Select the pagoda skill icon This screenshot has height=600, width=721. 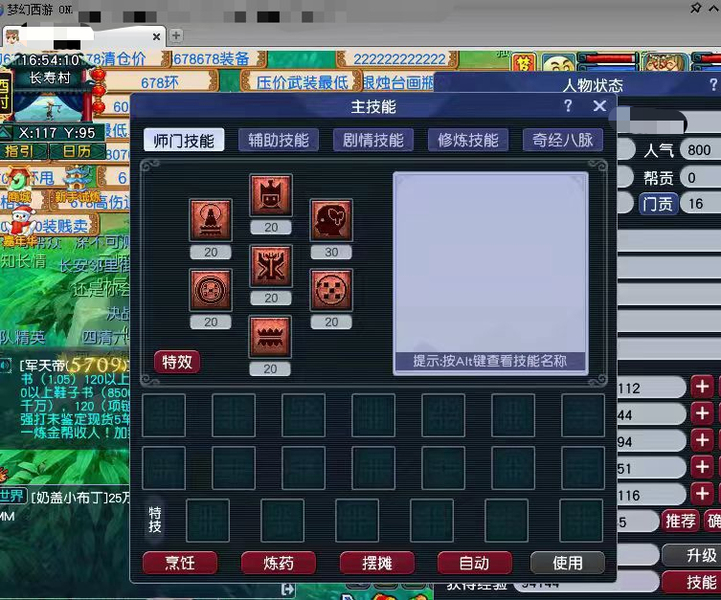[211, 220]
